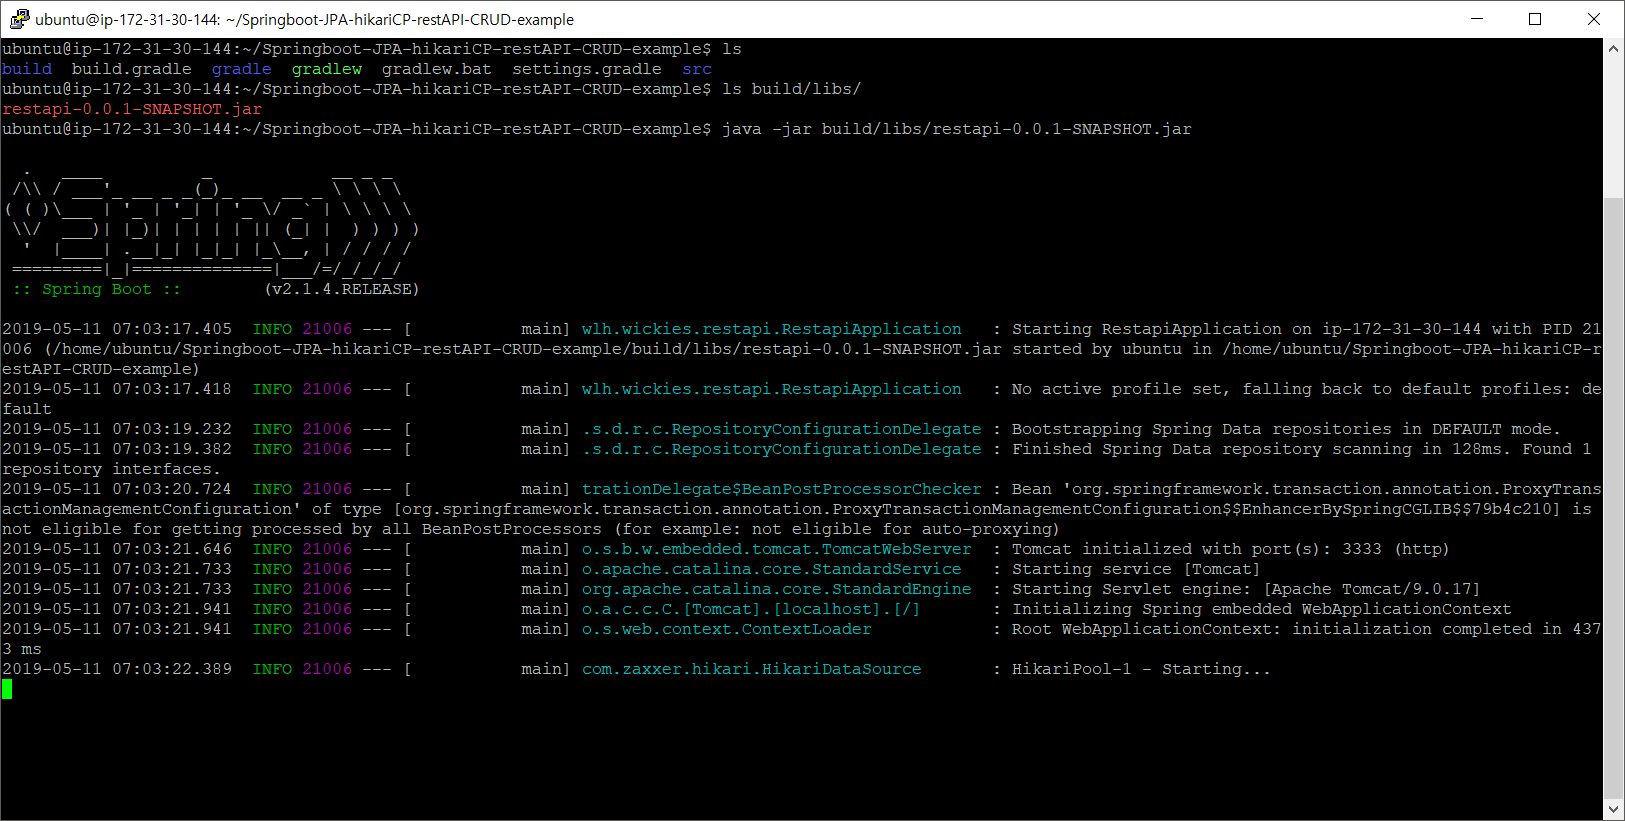Click 'HikariPool-1 - Starting...' log message

1142,669
